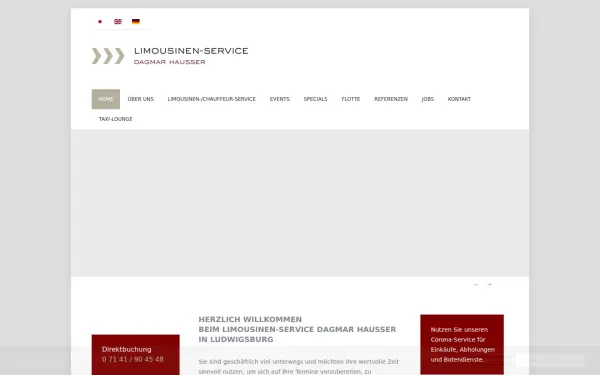Open the Über Uns menu item
This screenshot has height=375, width=600.
tap(140, 99)
